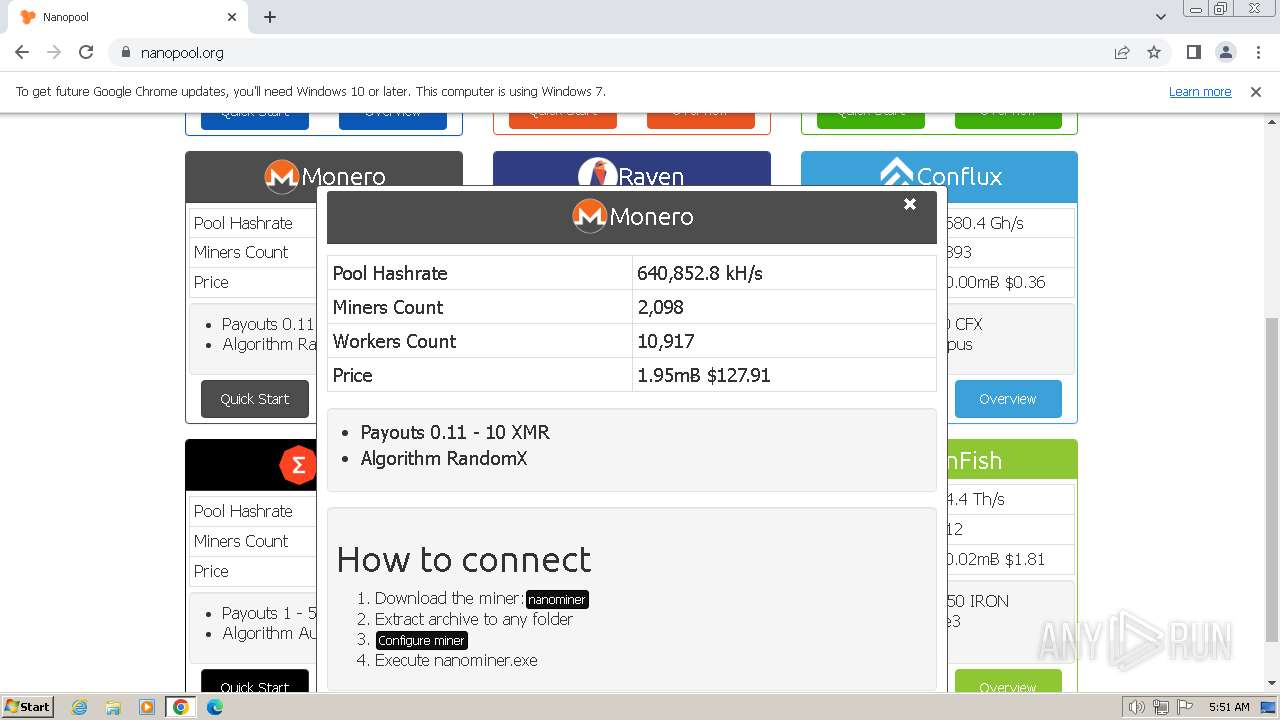
Task: Click the volume speaker tray icon
Action: click(x=1136, y=707)
